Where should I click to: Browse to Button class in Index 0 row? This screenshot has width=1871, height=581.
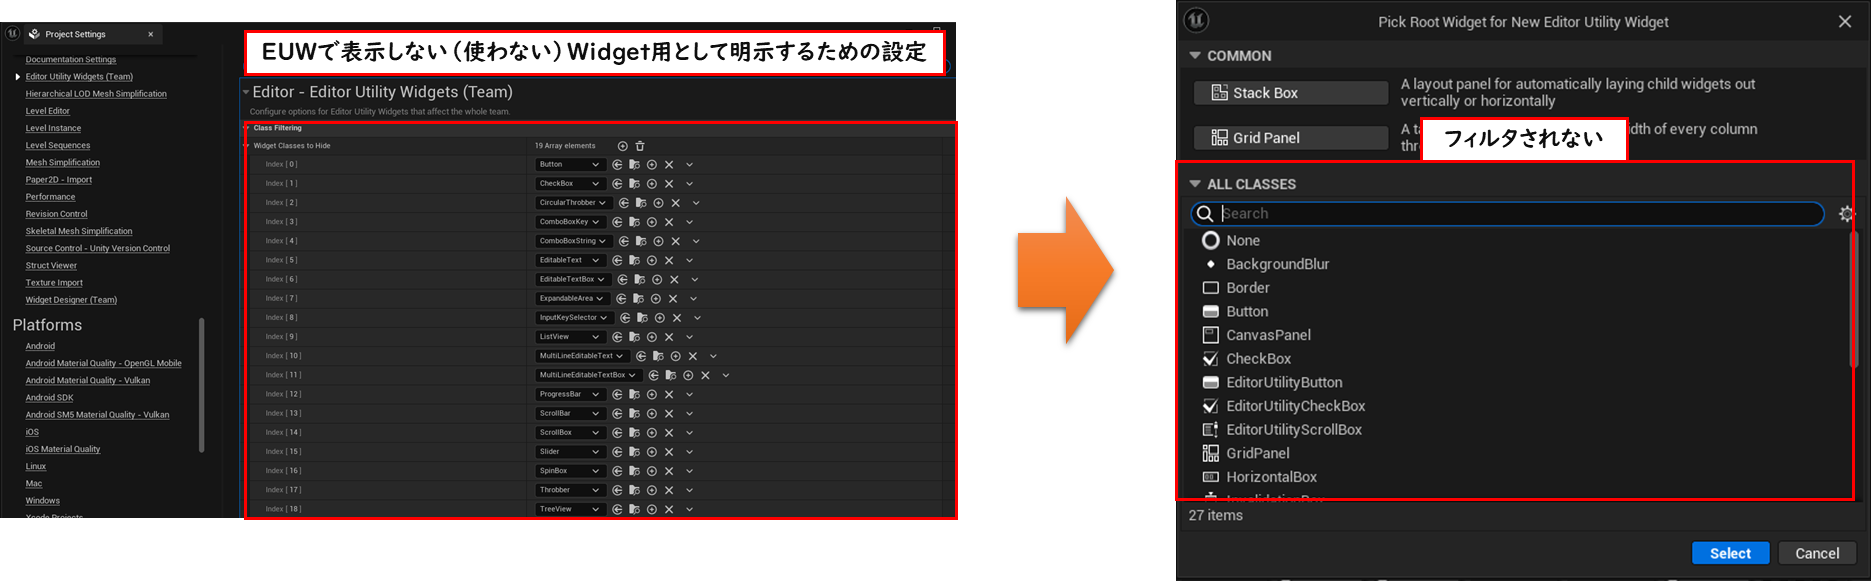(x=634, y=165)
